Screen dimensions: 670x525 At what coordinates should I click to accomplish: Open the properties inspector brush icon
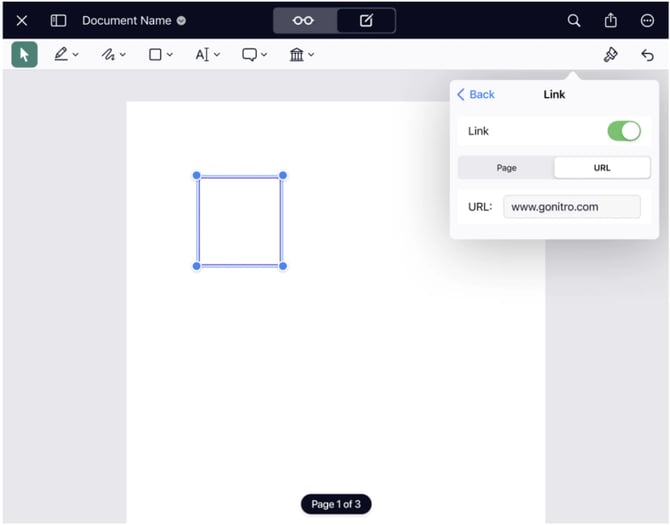610,55
